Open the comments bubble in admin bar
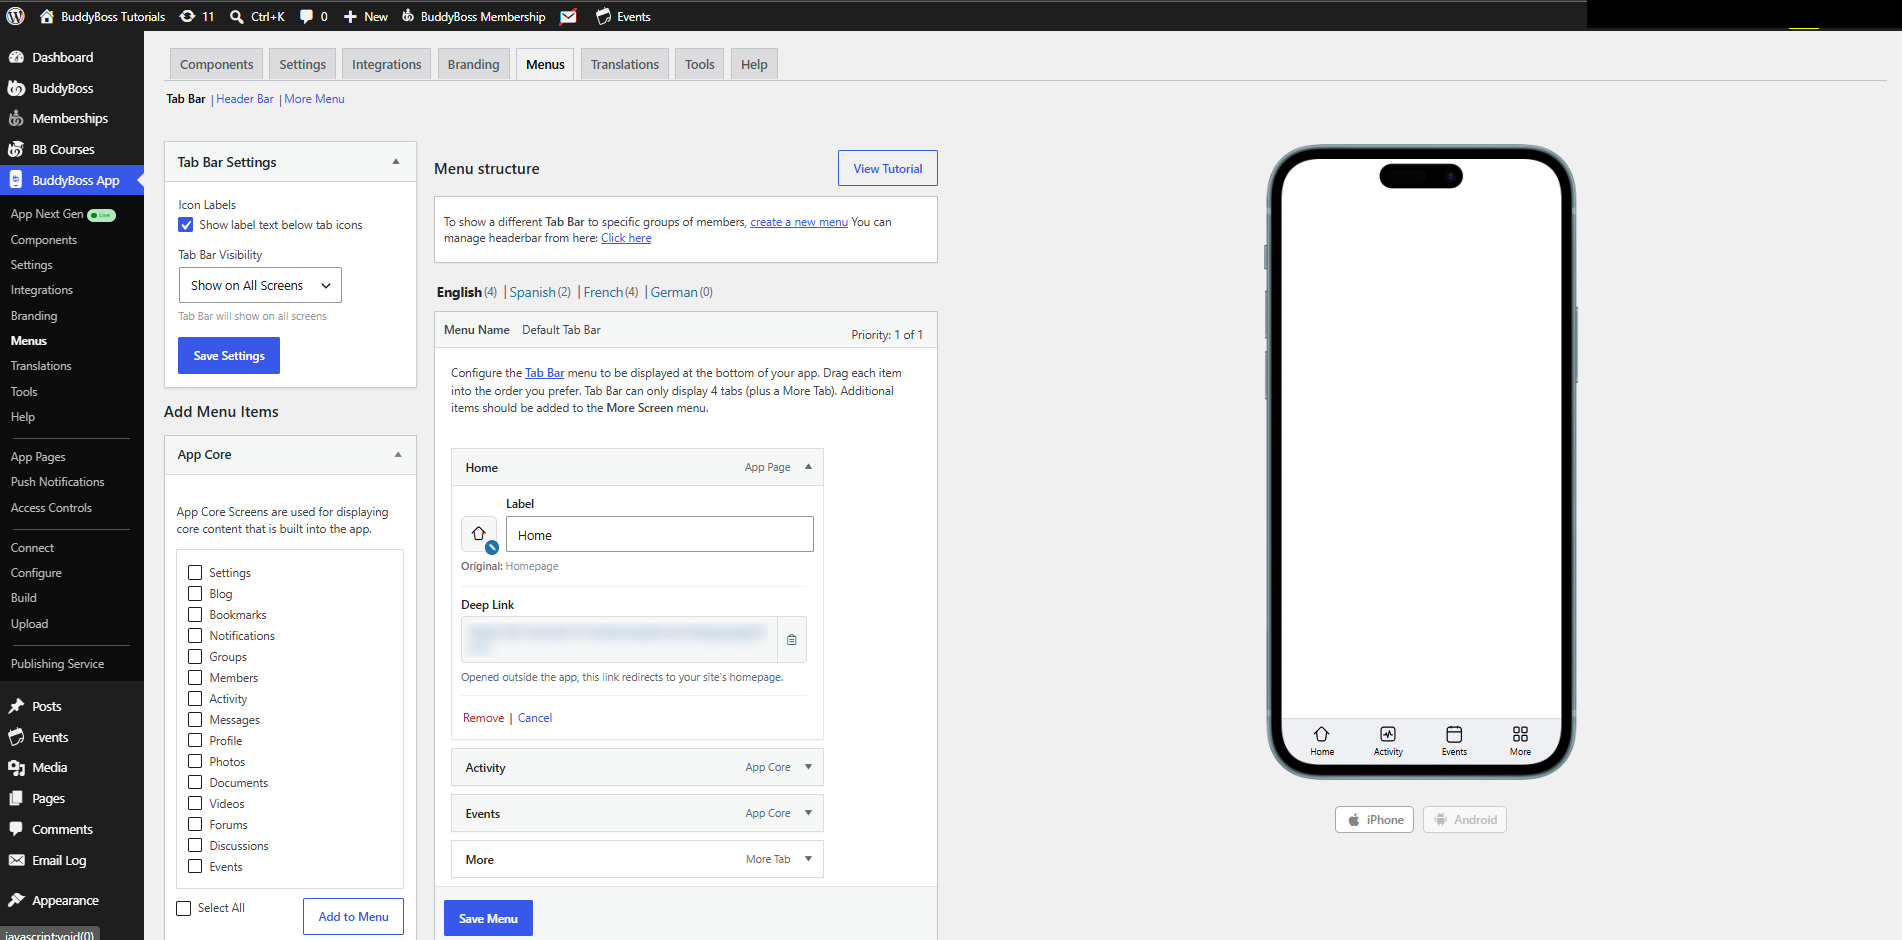Image resolution: width=1902 pixels, height=940 pixels. (x=306, y=16)
